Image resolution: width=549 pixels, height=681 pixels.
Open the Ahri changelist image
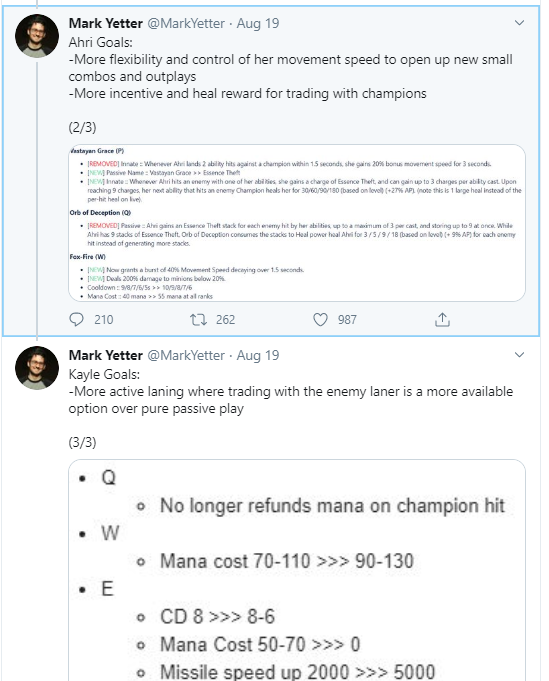pyautogui.click(x=297, y=223)
